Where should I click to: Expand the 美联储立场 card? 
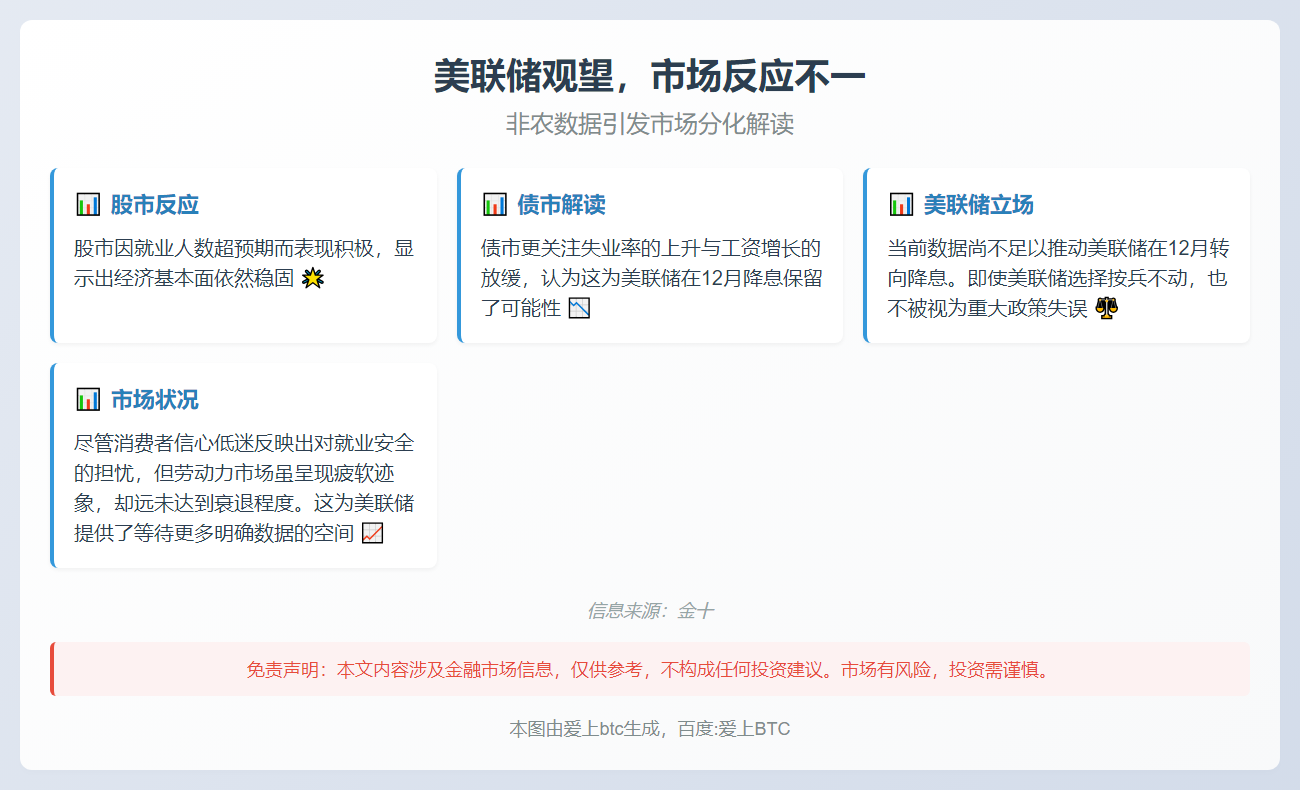coord(1055,255)
